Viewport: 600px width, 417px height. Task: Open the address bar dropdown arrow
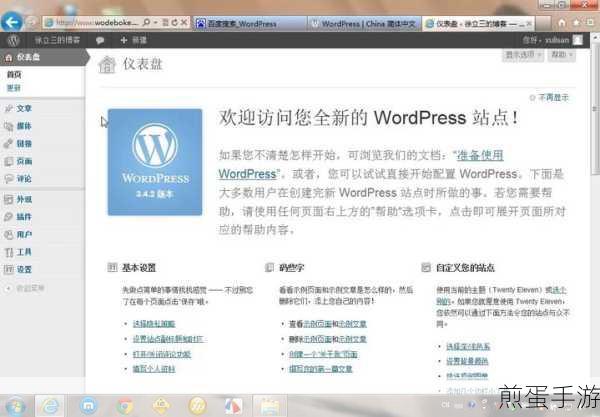pyautogui.click(x=156, y=23)
